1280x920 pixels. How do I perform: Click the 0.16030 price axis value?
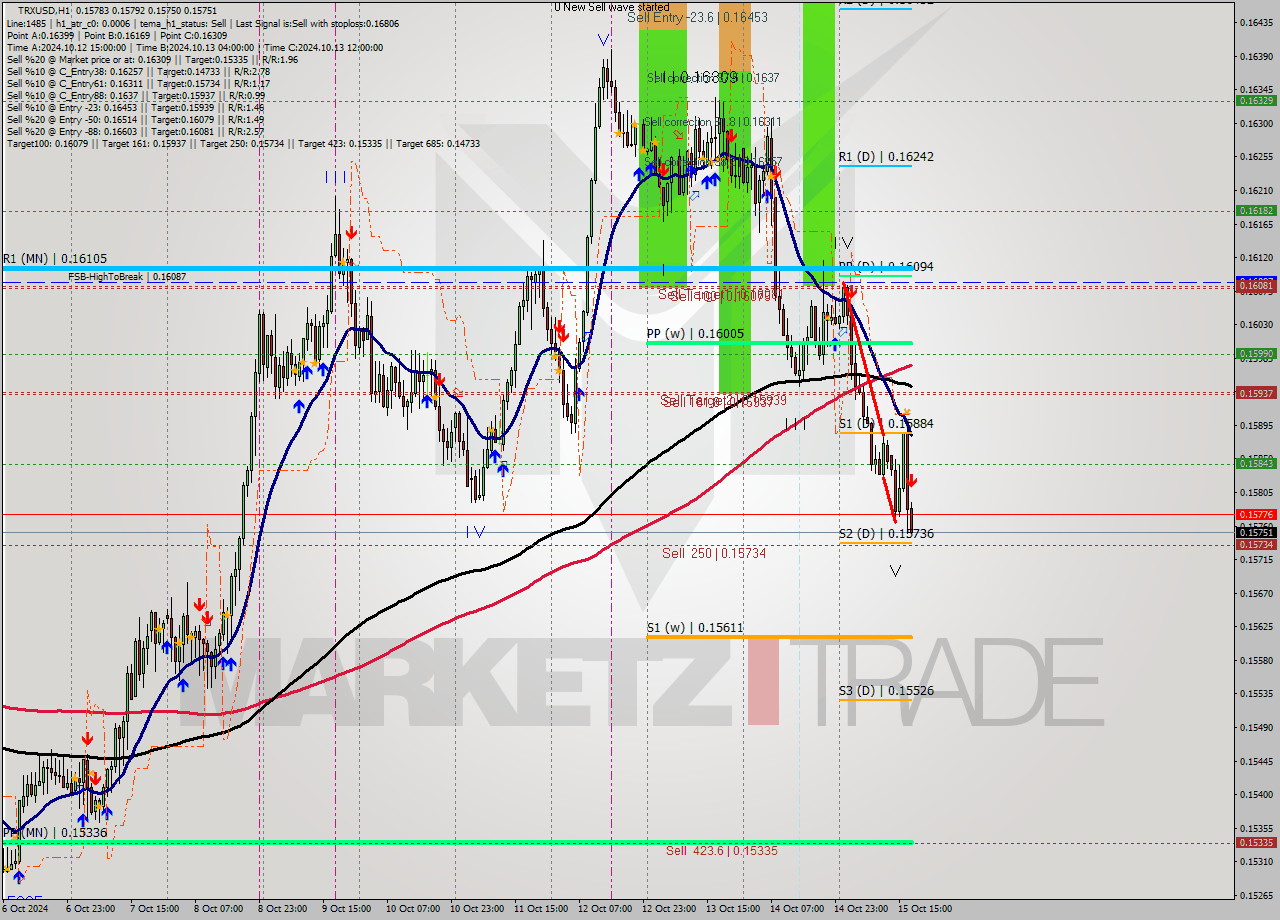coord(1257,324)
